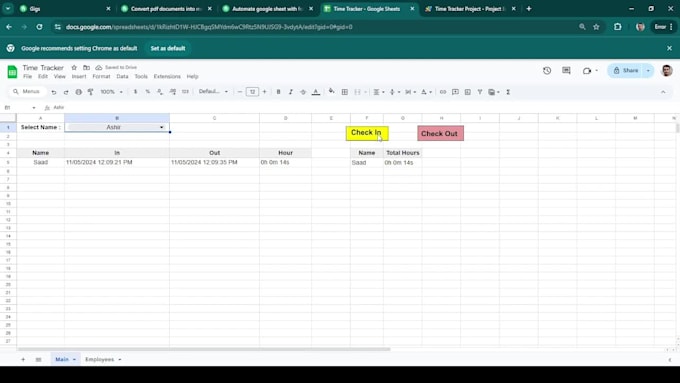Click the Meet camera icon
Image resolution: width=680 pixels, height=383 pixels.
[587, 71]
